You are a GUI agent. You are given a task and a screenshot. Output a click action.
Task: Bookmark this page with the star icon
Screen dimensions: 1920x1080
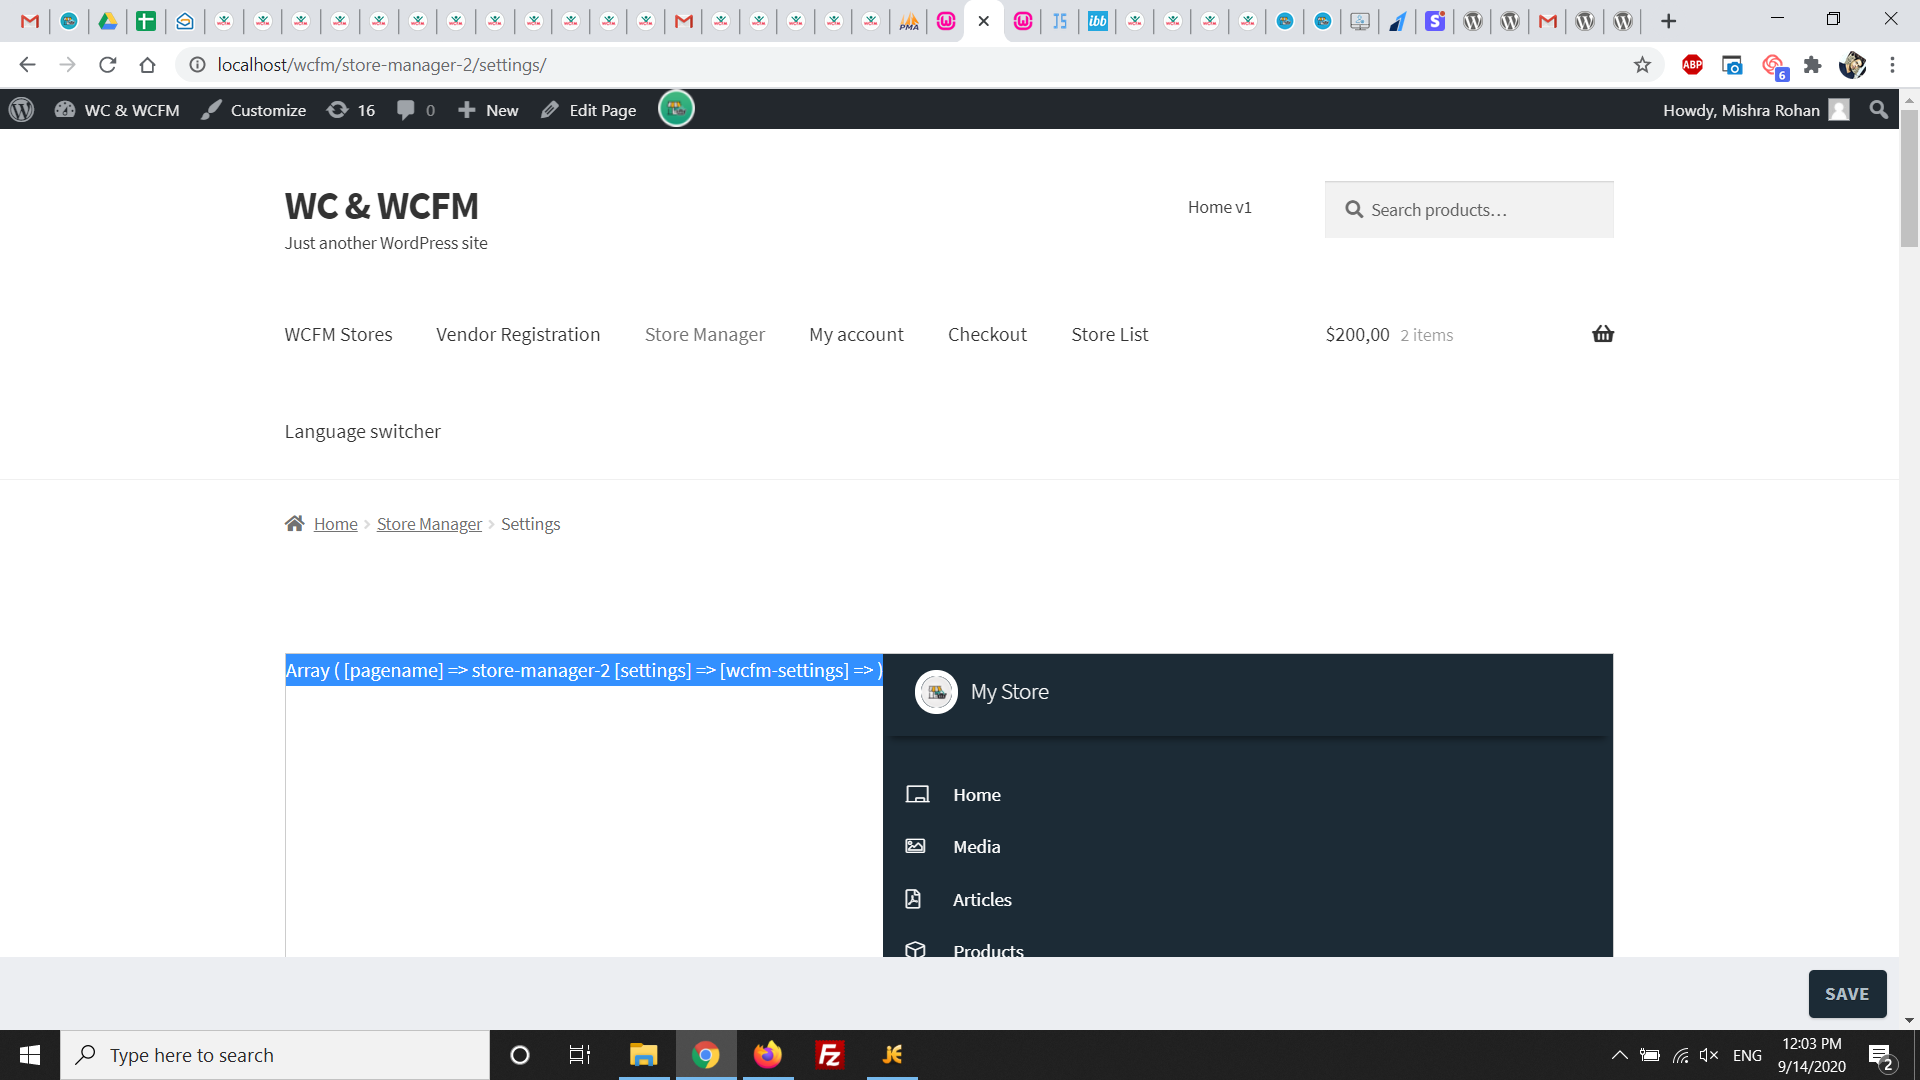click(x=1642, y=65)
